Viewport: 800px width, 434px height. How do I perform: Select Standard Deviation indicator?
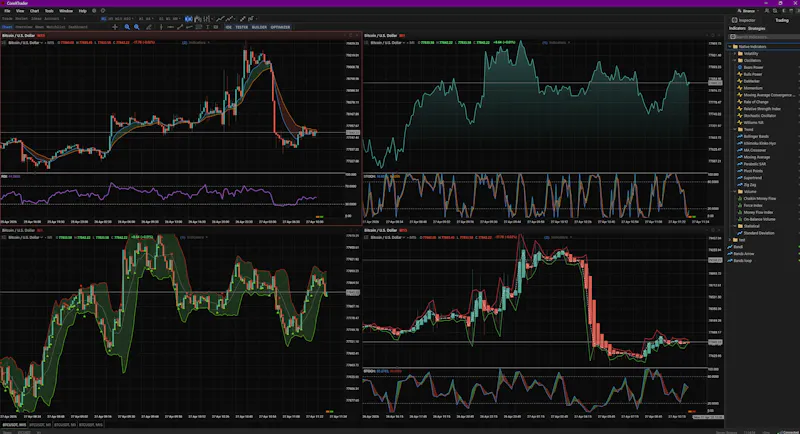[x=759, y=233]
